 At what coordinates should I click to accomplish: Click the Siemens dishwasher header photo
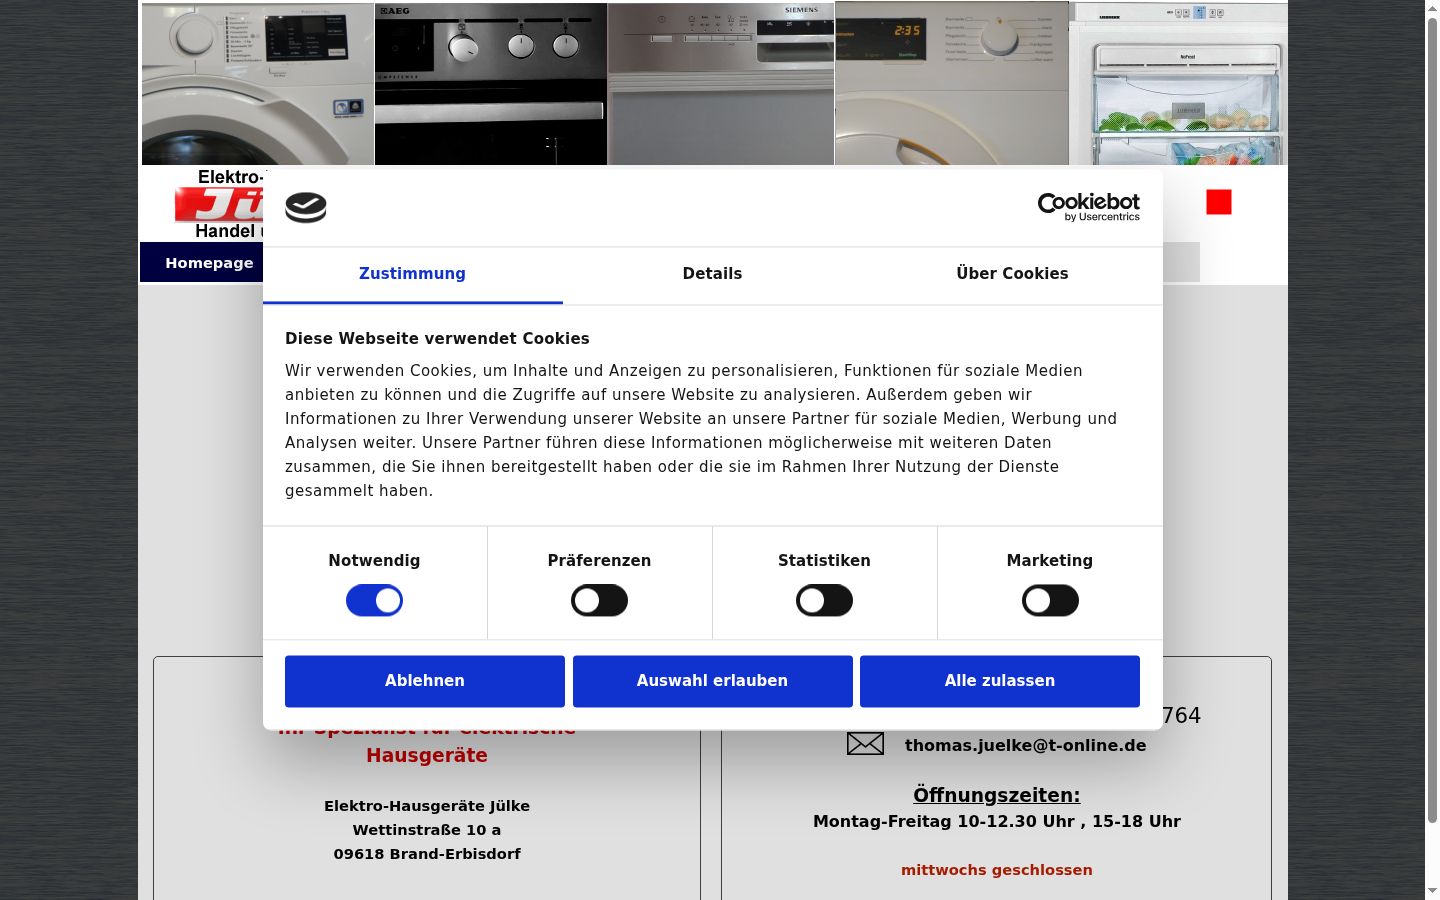721,83
